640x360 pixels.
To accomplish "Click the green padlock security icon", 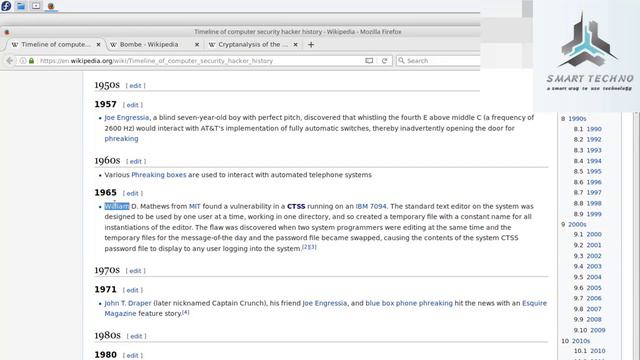I will point(31,60).
